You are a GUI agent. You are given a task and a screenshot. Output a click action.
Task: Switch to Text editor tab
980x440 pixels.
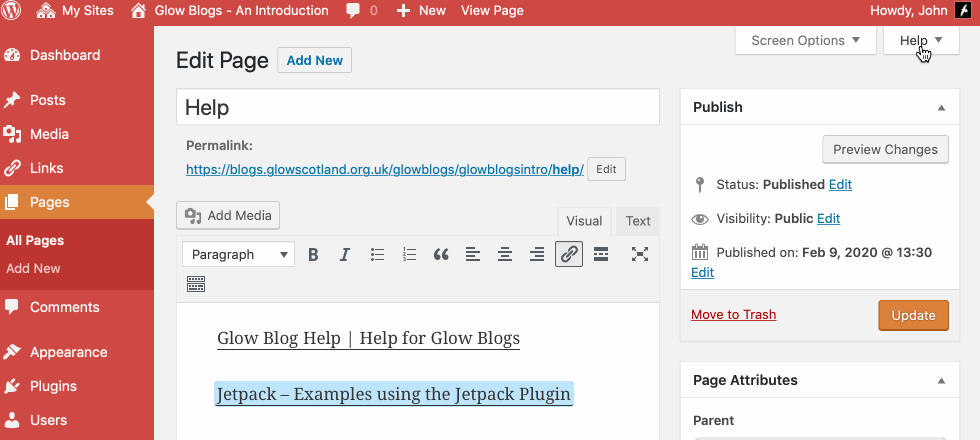[638, 221]
